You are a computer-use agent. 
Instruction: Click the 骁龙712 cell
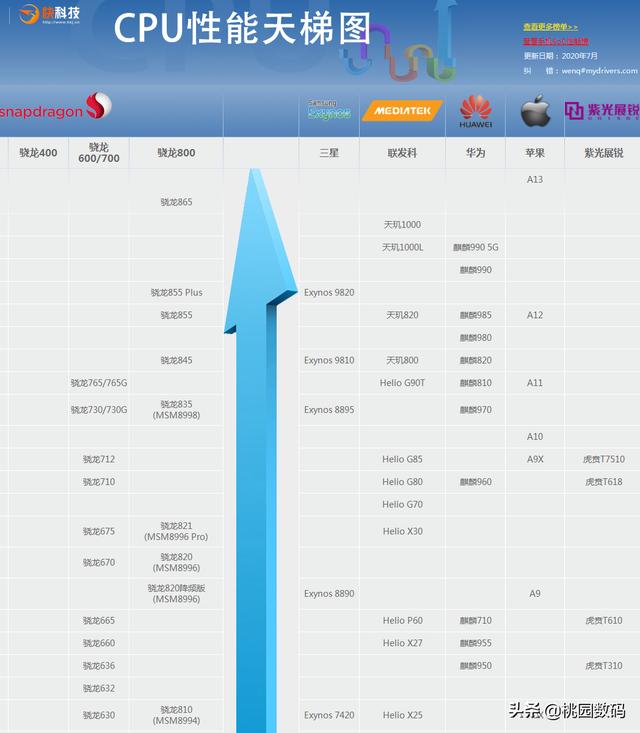(x=99, y=460)
